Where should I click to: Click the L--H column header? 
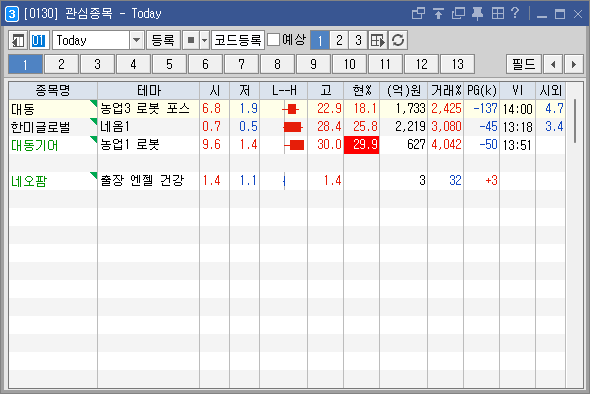[284, 90]
